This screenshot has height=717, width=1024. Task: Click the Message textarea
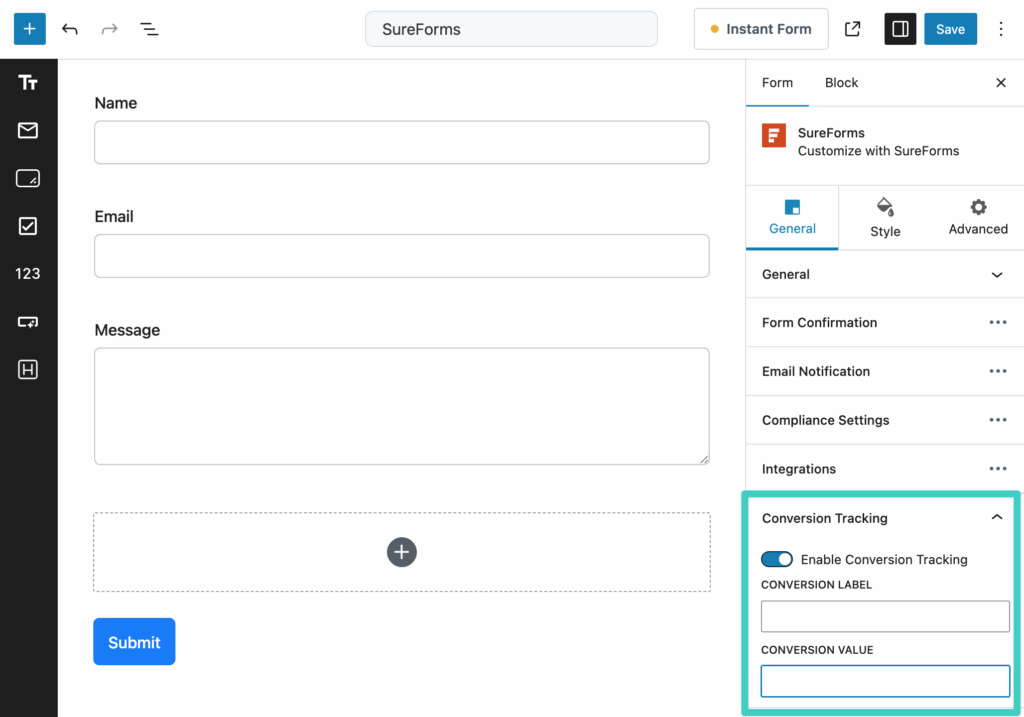pos(402,406)
